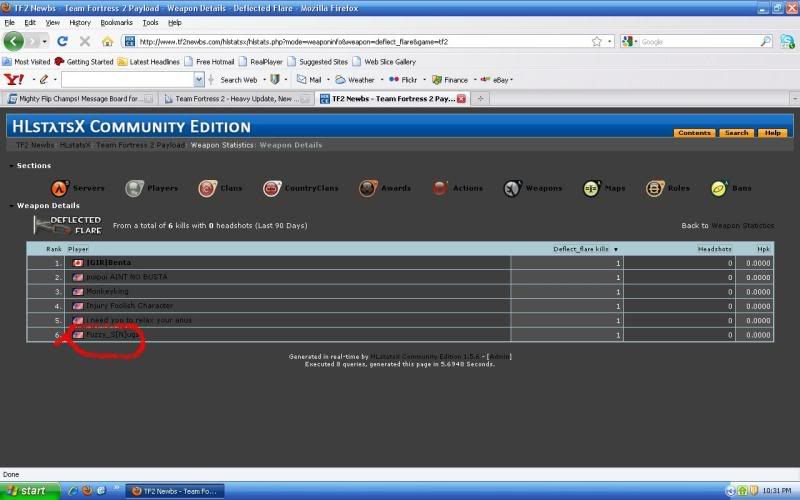Open the Actions section icon
The image size is (800, 500).
[x=440, y=188]
